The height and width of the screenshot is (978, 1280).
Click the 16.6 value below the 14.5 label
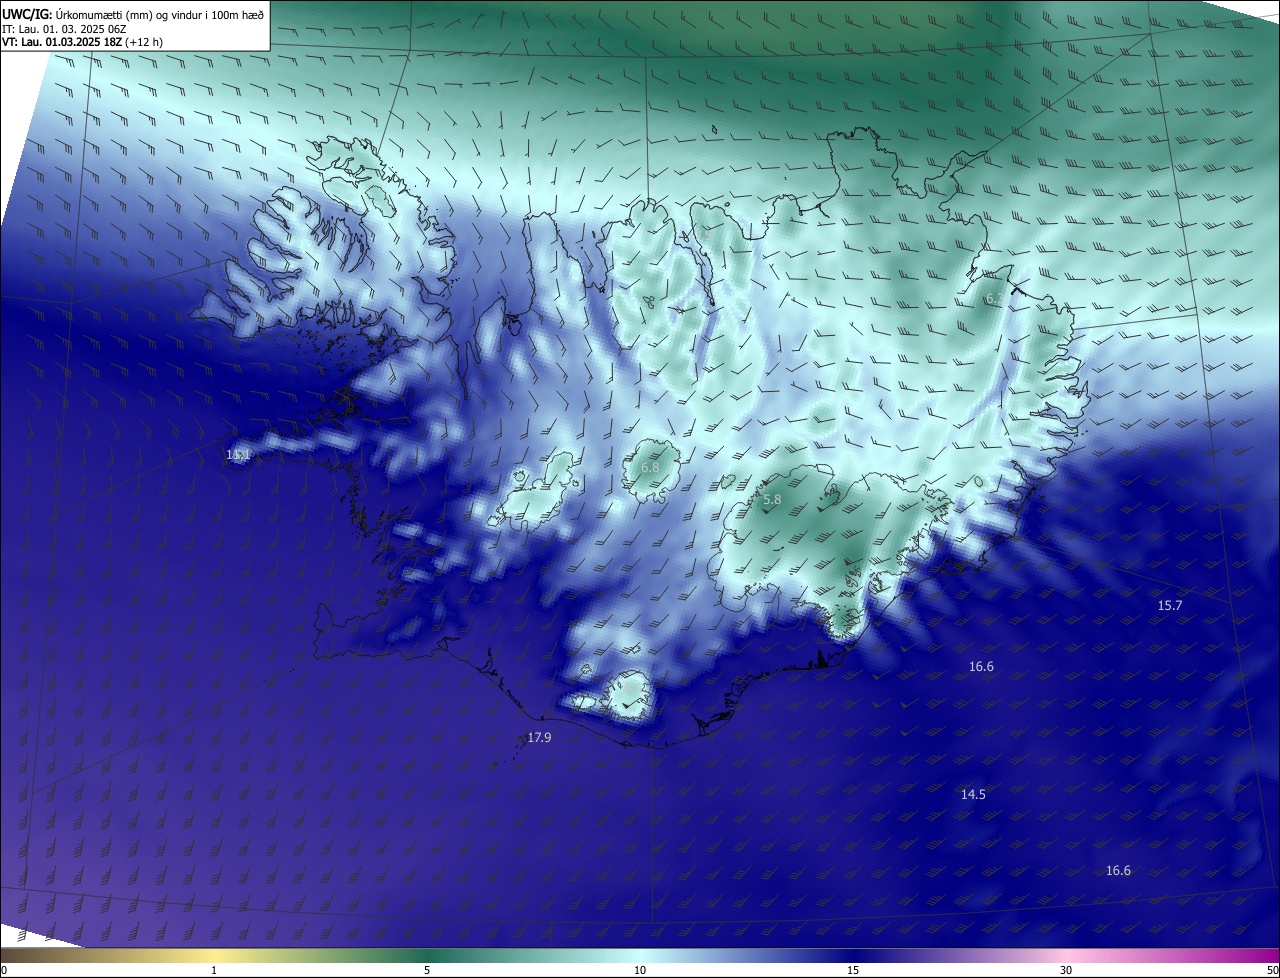pos(1118,870)
